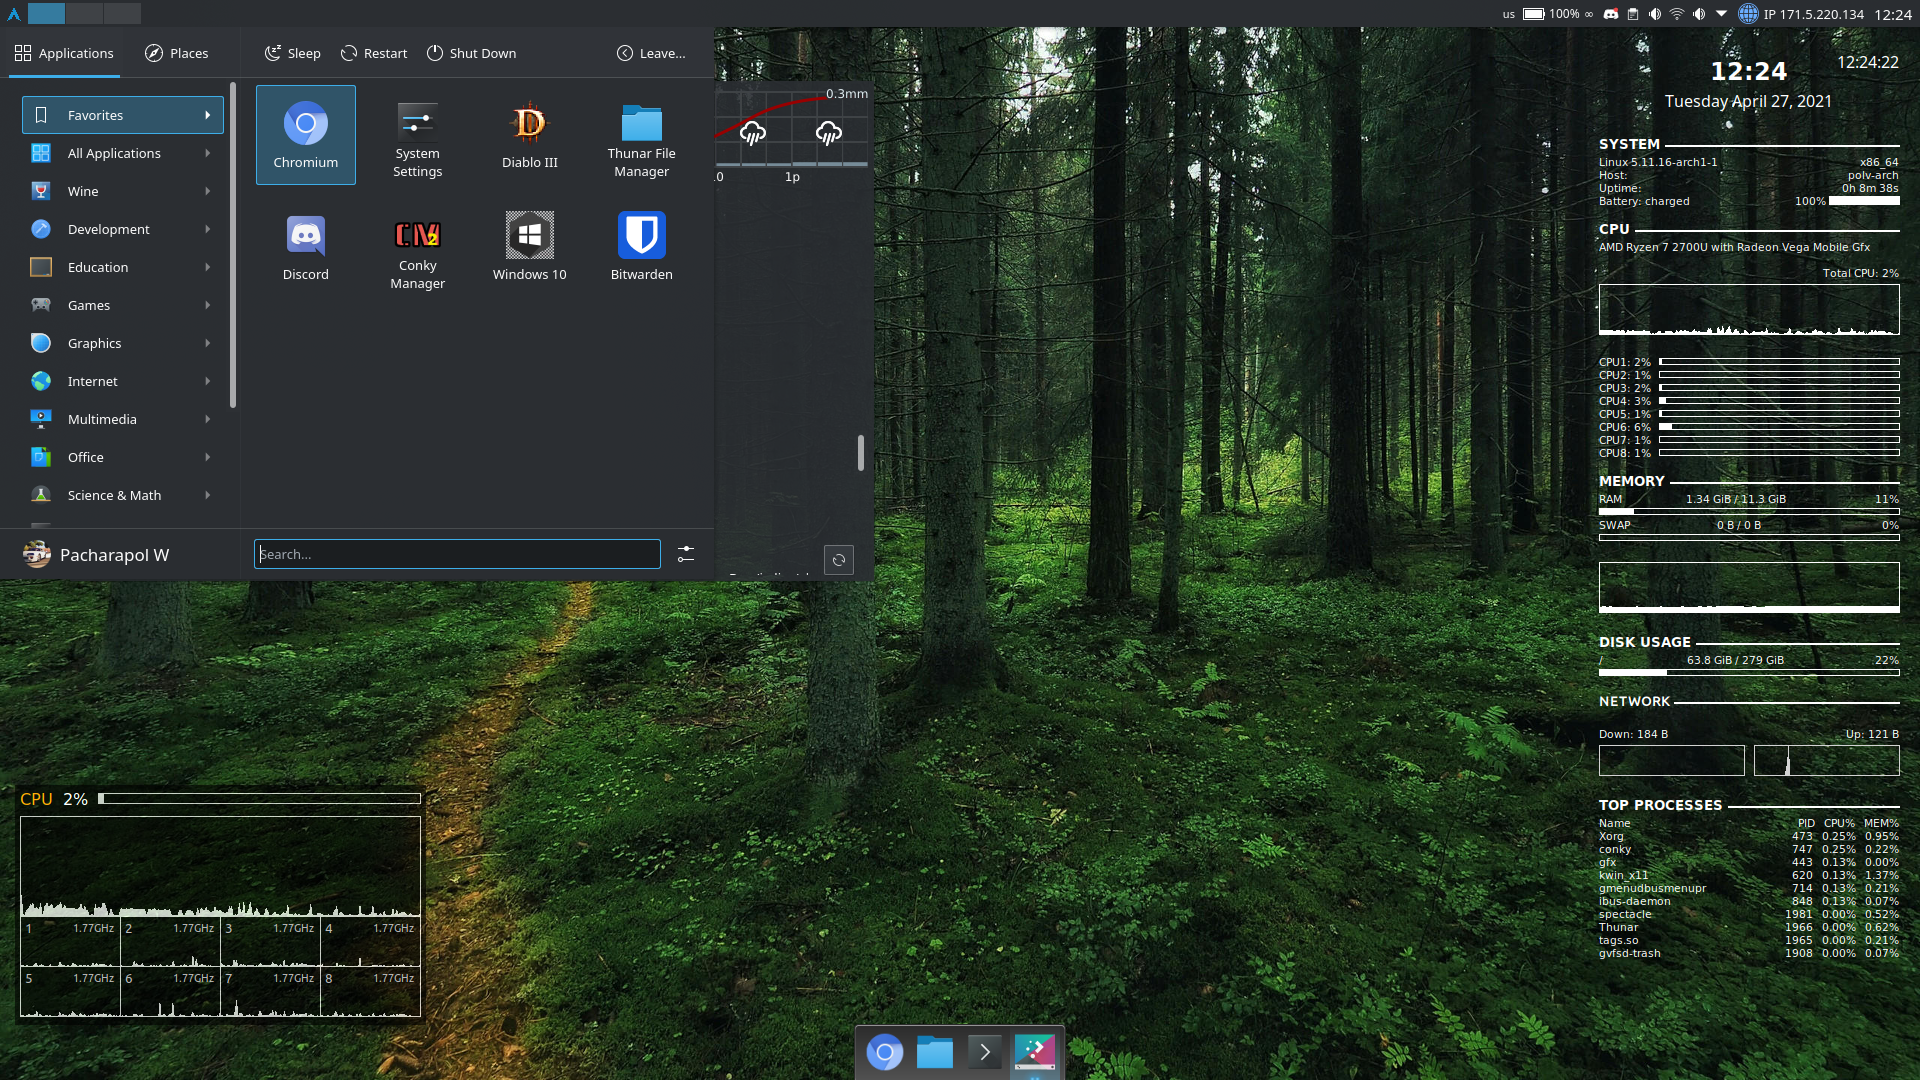Viewport: 1920px width, 1080px height.
Task: Open Conky Manager
Action: [x=417, y=246]
